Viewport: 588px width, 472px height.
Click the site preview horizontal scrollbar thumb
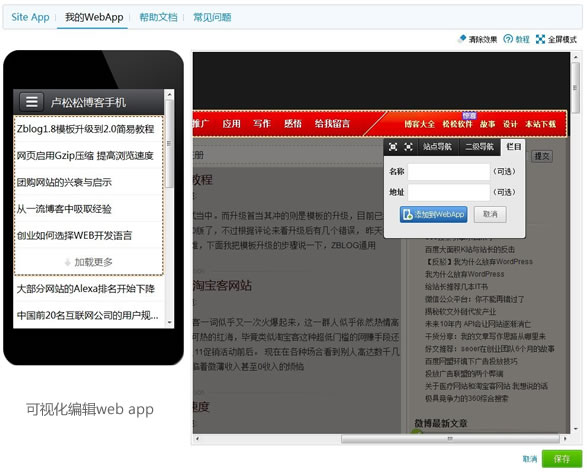pos(450,438)
